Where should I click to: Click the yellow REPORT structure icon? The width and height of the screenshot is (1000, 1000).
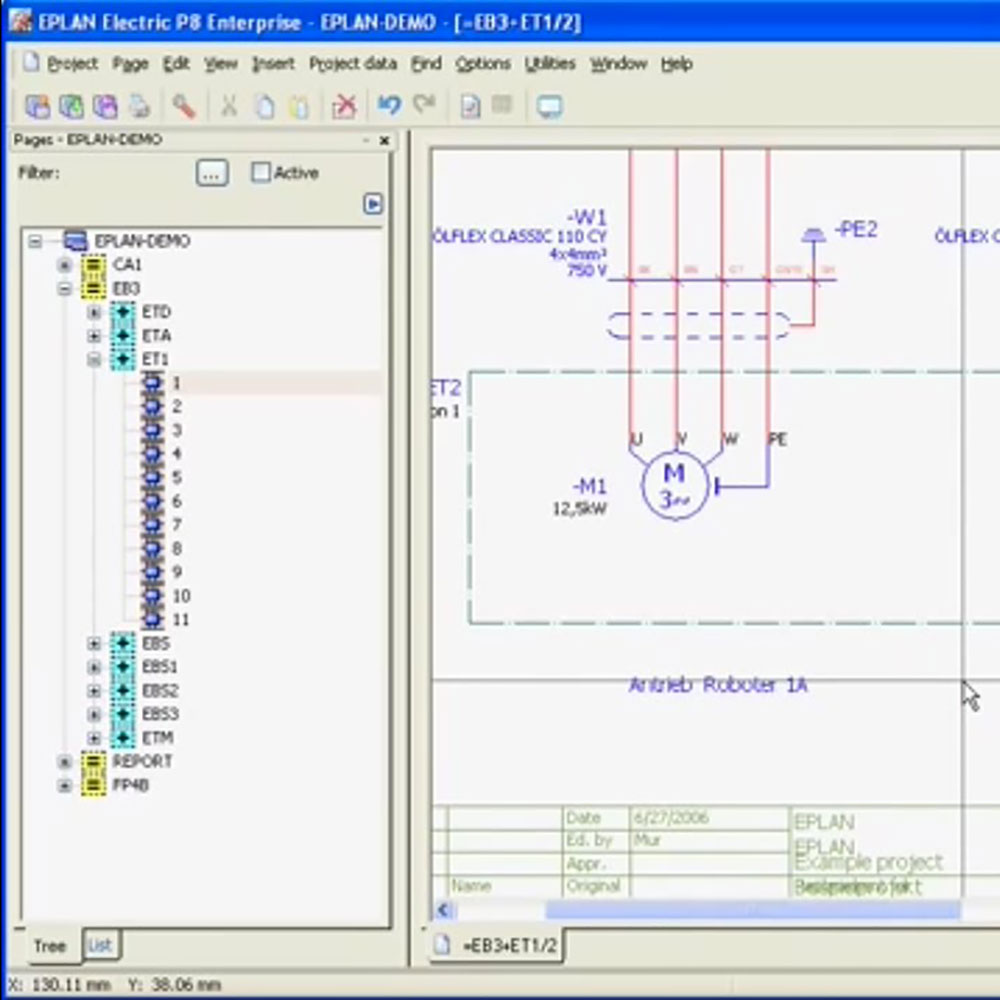93,761
